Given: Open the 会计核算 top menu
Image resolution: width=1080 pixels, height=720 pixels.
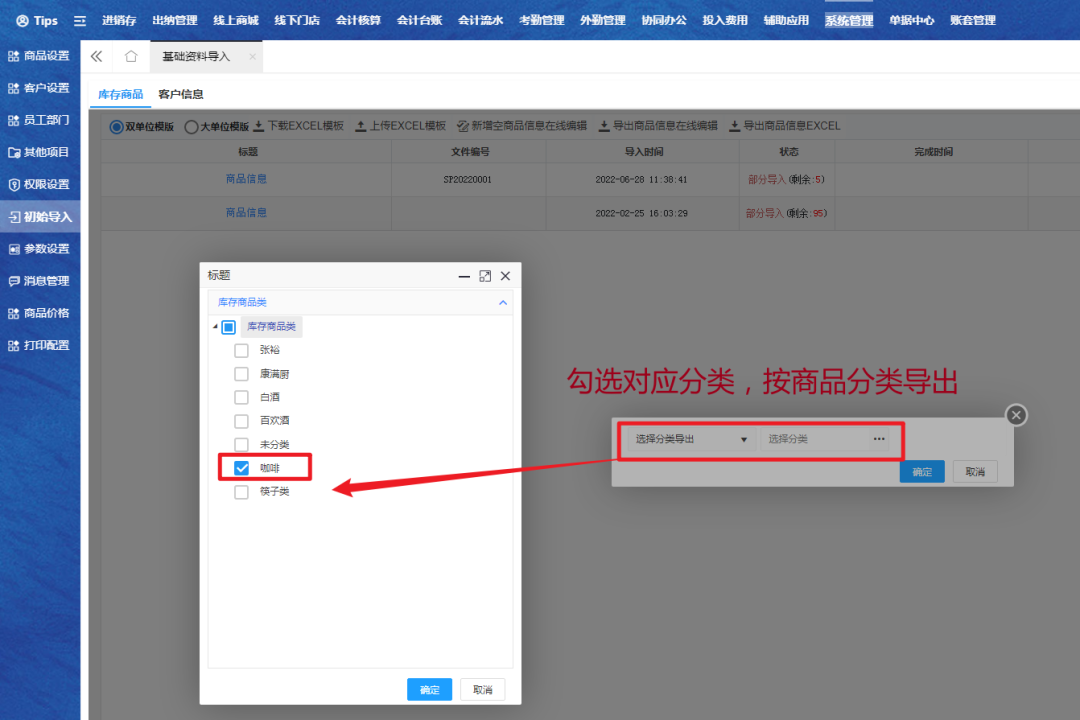Looking at the screenshot, I should pos(358,20).
